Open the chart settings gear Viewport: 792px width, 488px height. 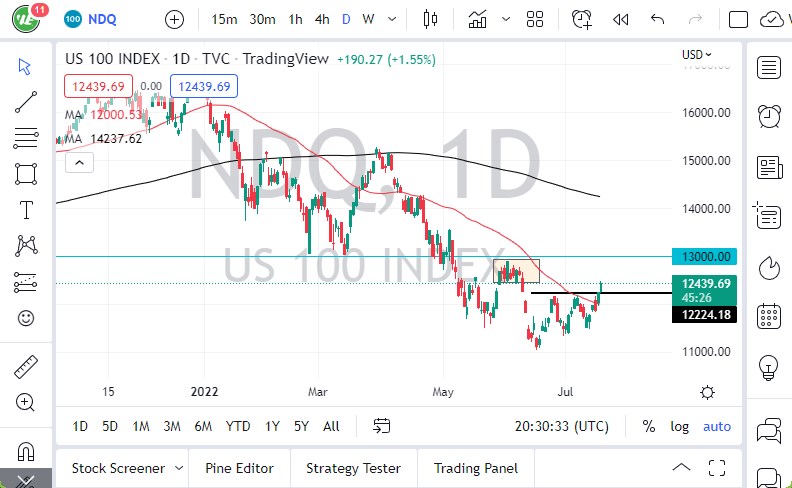coord(707,392)
